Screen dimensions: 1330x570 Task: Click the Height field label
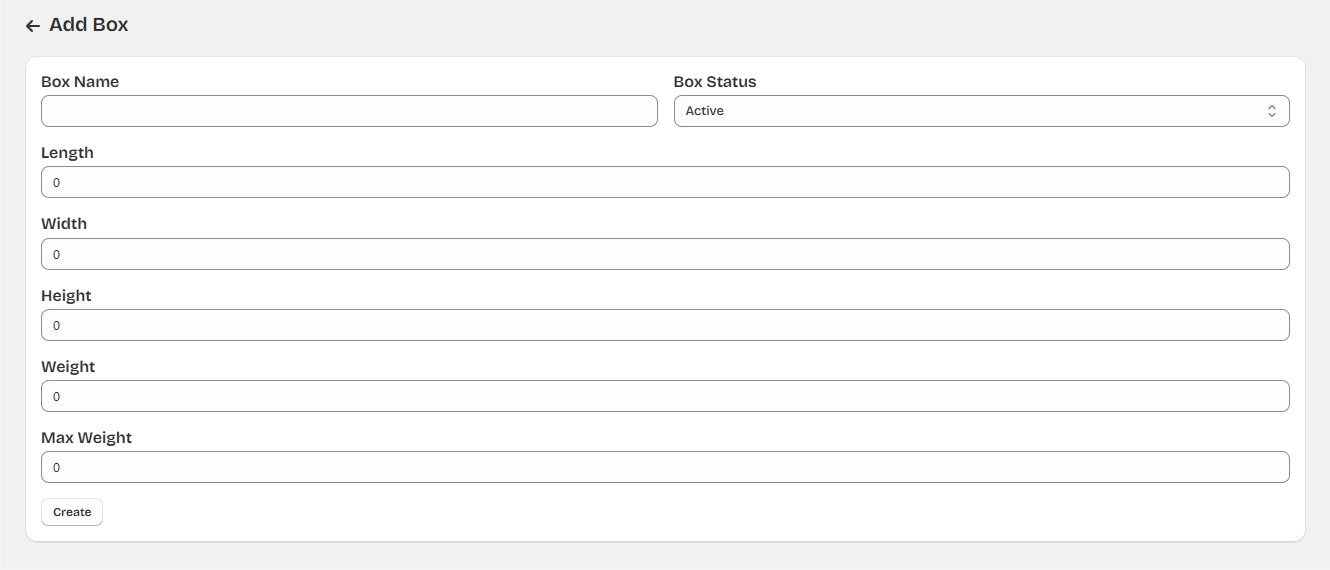66,296
